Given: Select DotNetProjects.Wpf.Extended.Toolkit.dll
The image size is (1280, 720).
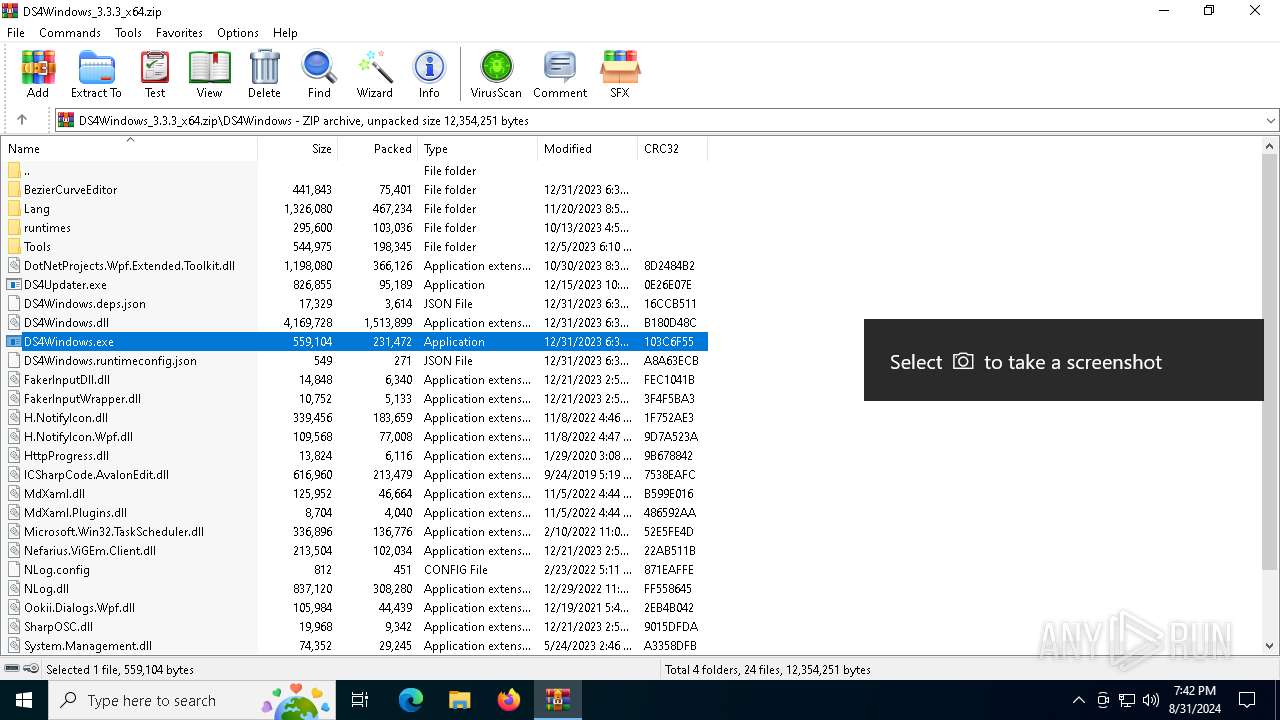Looking at the screenshot, I should (355, 266).
